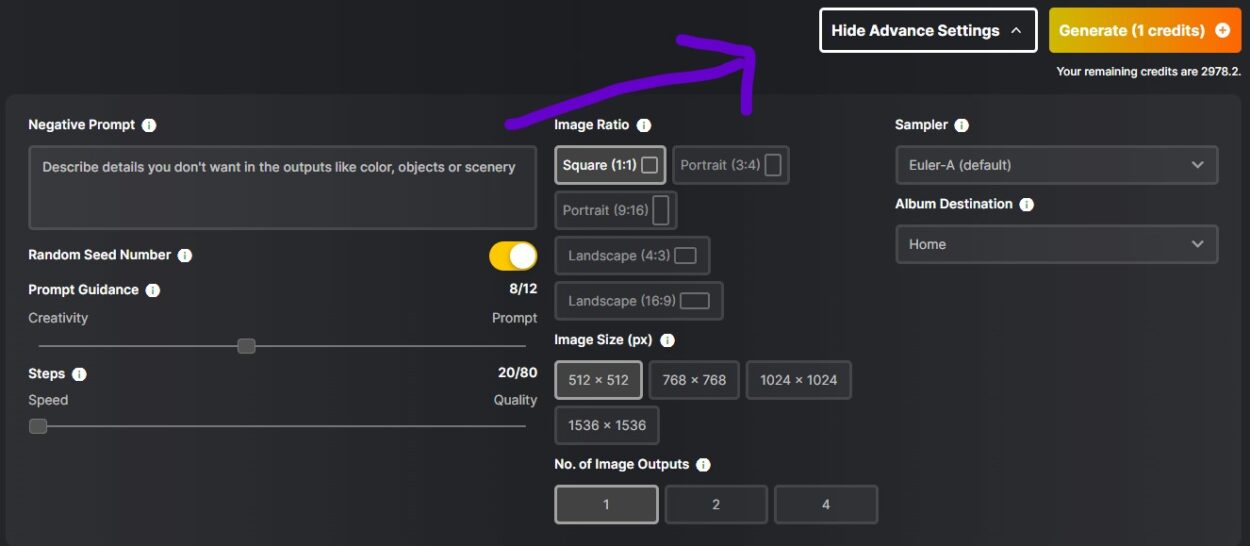Select 1024 × 1024 image size
This screenshot has width=1250, height=546.
pyautogui.click(x=798, y=380)
